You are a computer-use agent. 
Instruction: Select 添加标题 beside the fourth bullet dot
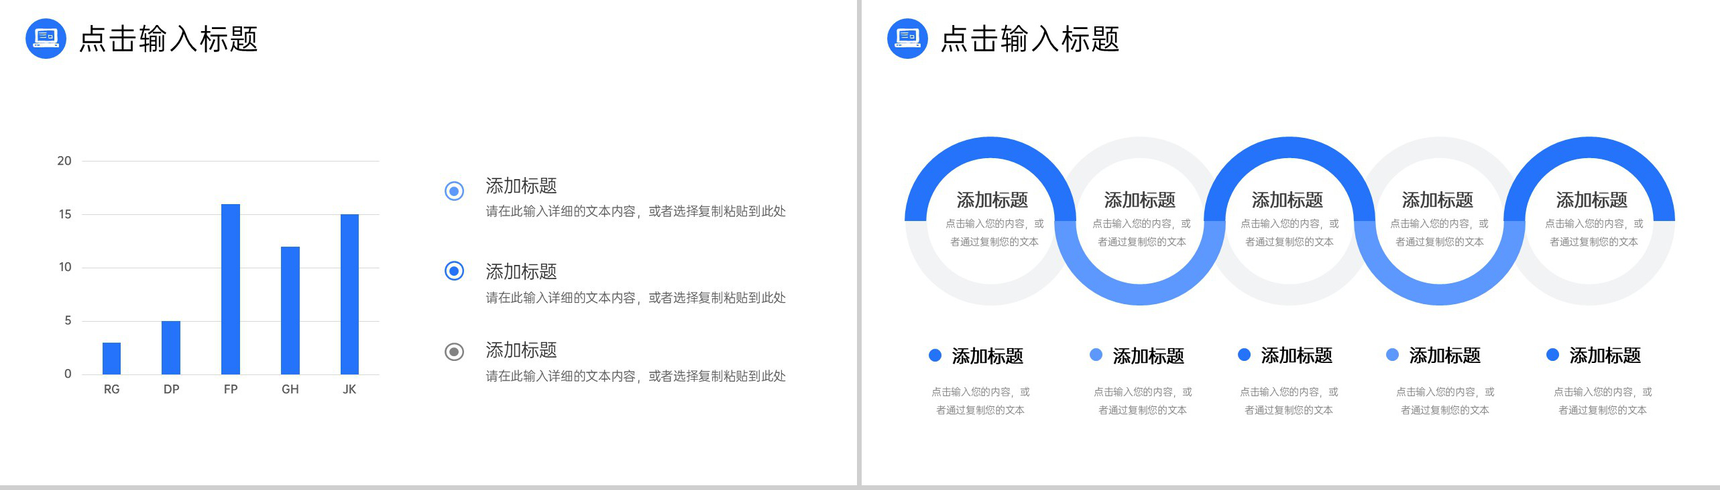(1445, 355)
